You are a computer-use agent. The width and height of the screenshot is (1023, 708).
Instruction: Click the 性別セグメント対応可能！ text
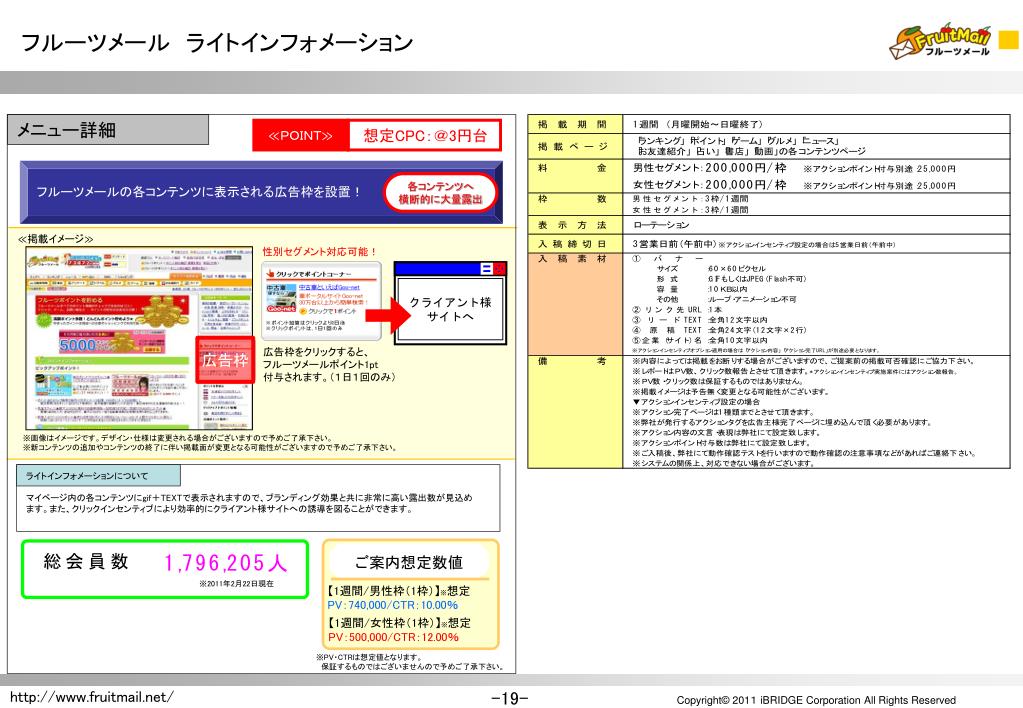coord(320,251)
